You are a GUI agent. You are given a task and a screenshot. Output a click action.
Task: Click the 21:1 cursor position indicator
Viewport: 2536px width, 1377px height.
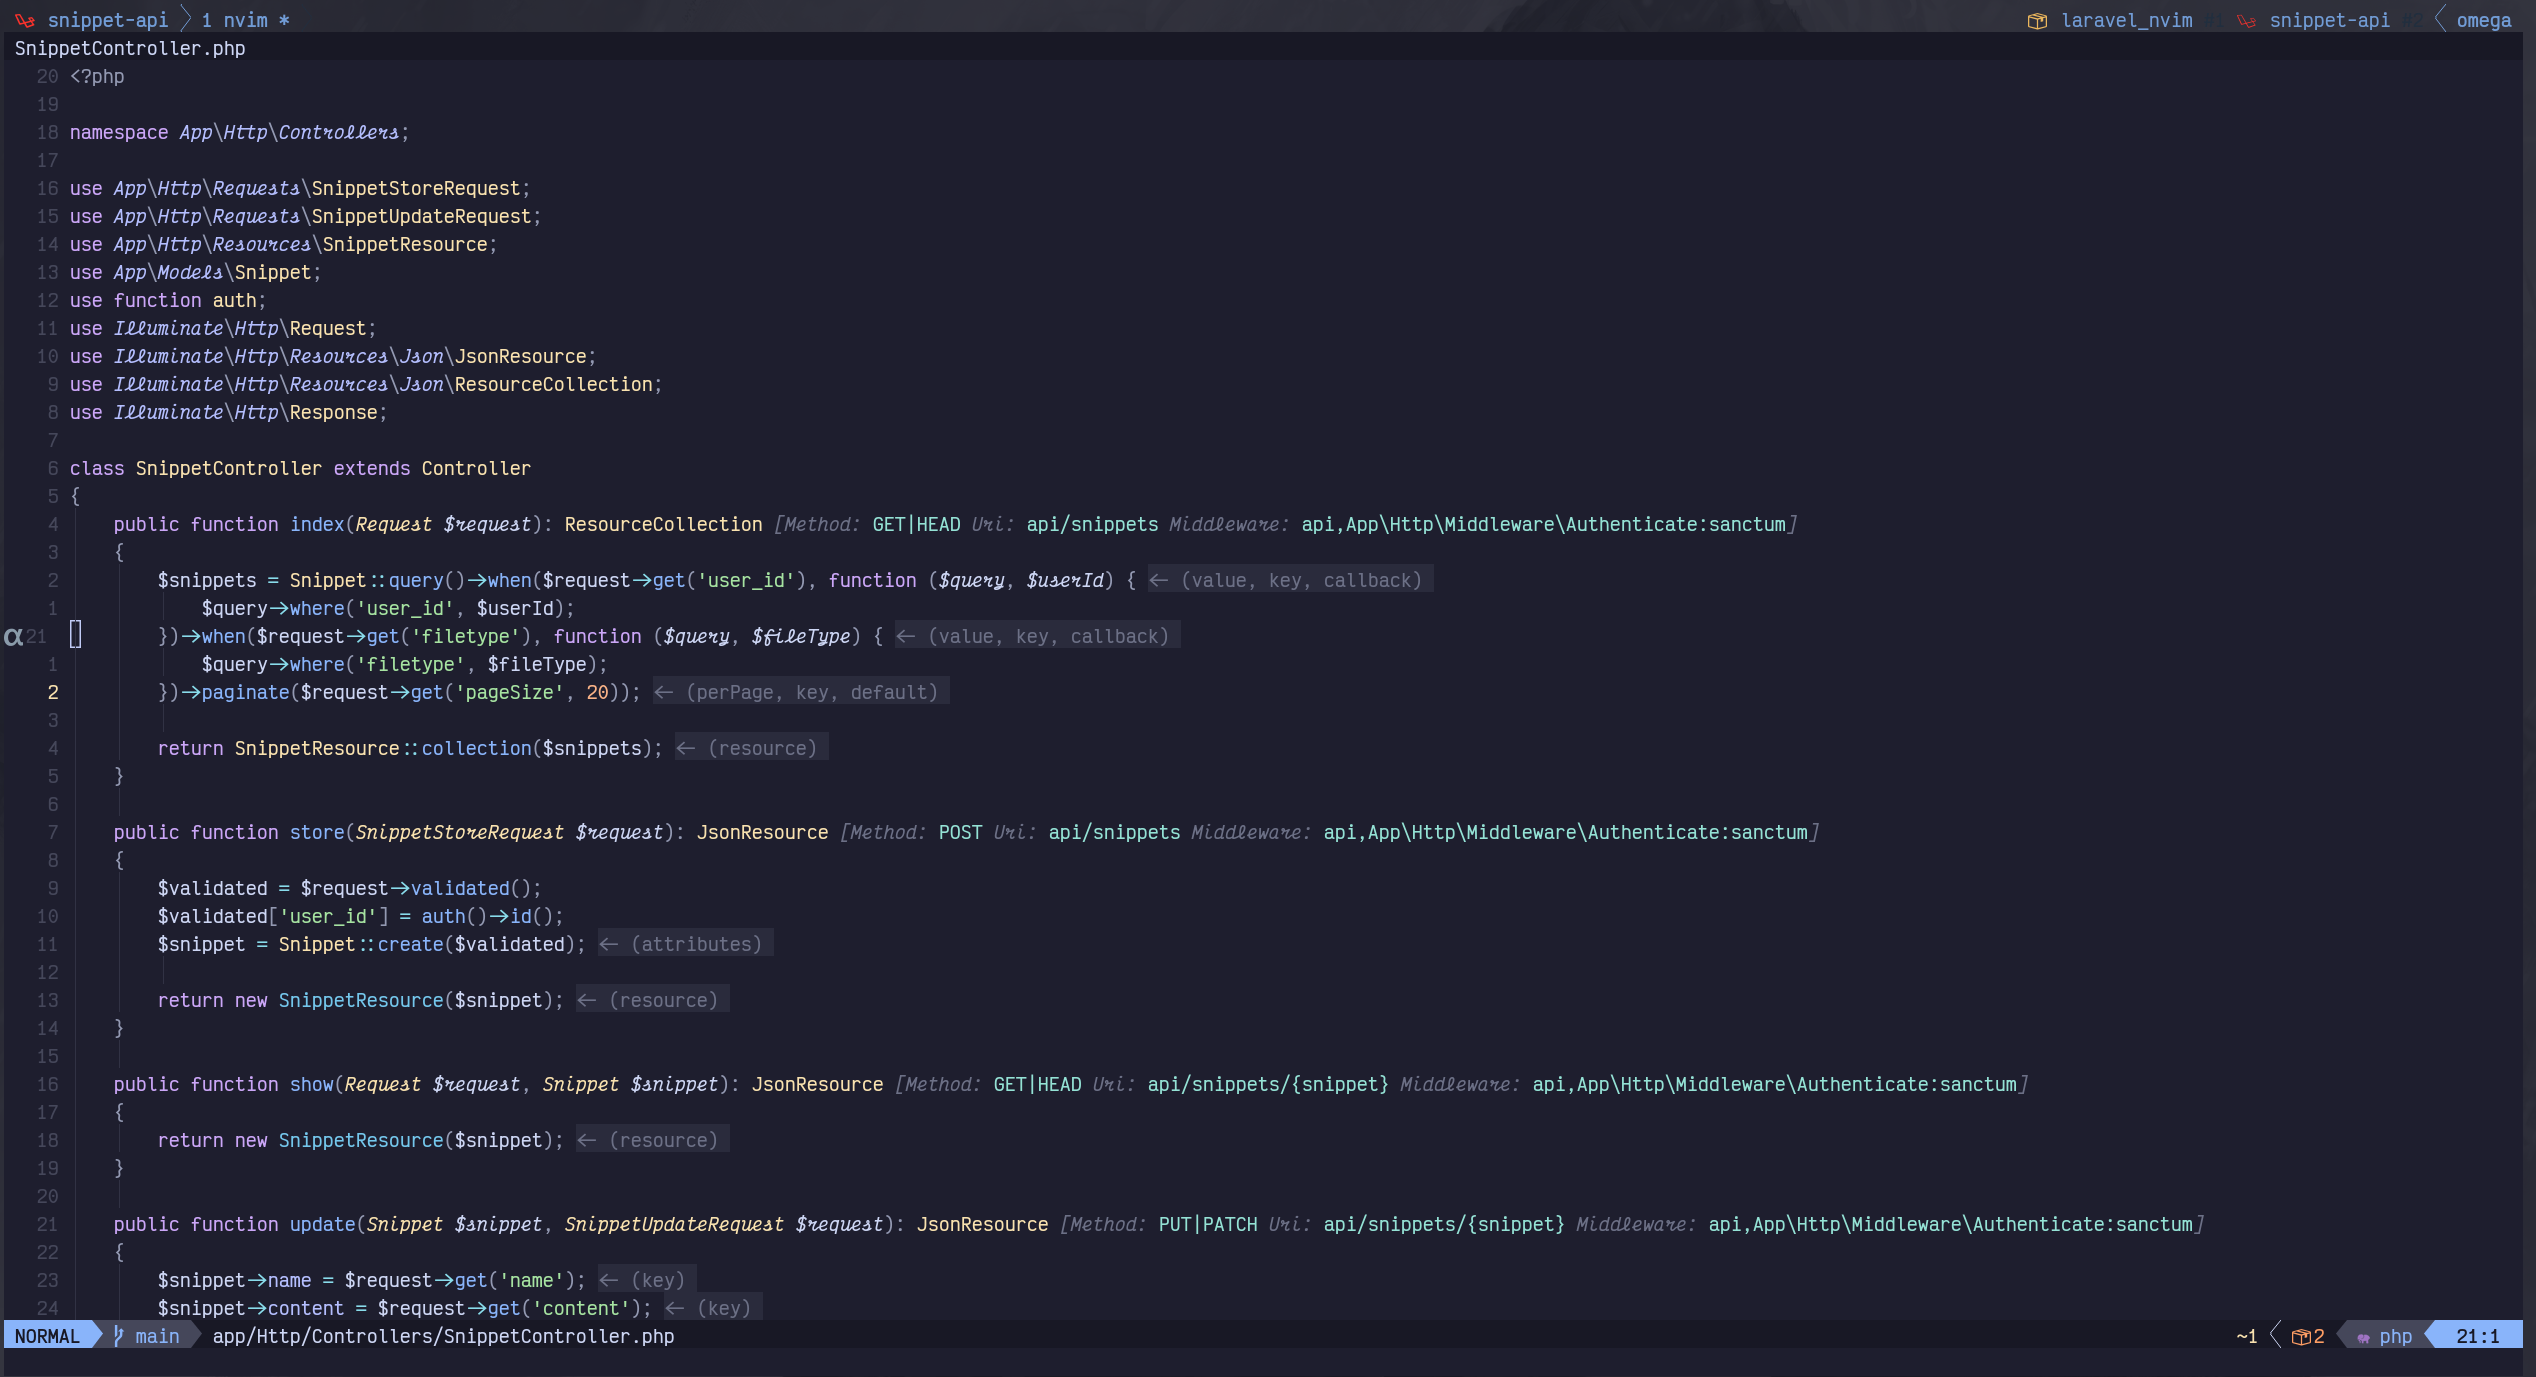pyautogui.click(x=2477, y=1336)
